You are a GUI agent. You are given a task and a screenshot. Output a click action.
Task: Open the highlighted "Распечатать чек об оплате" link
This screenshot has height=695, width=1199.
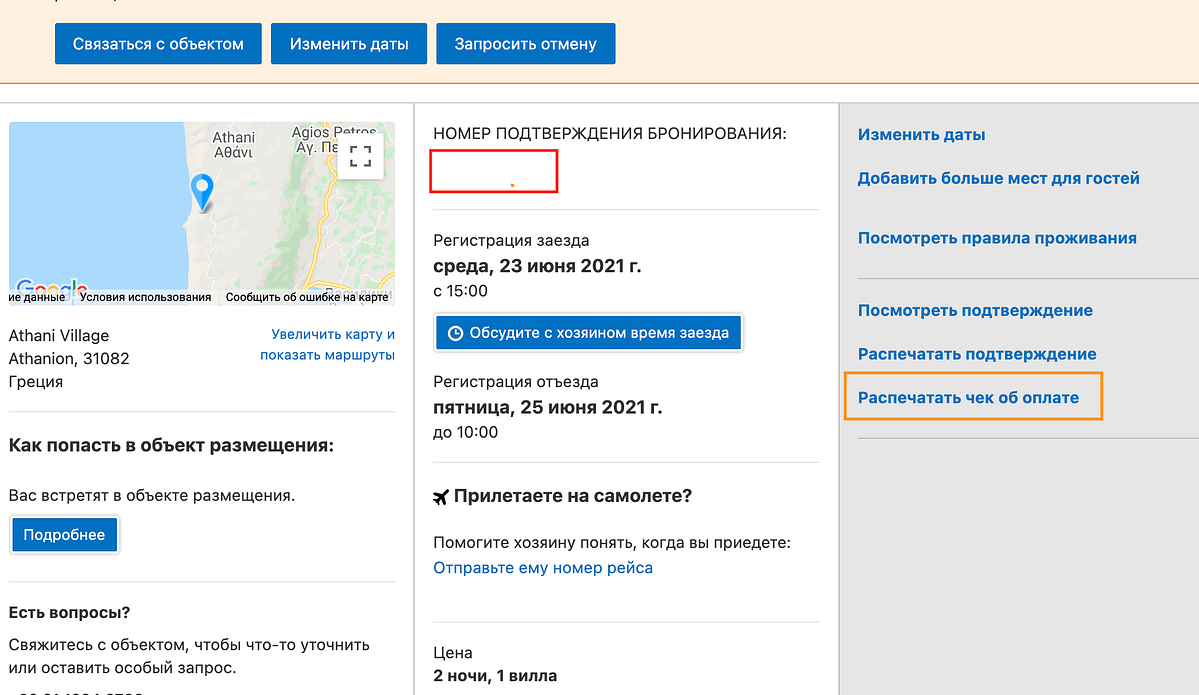pos(968,396)
